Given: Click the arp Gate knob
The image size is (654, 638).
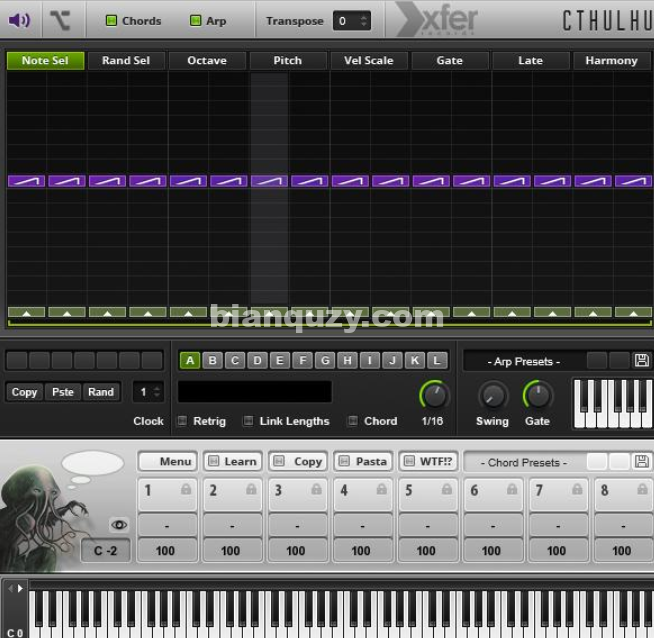Looking at the screenshot, I should tap(538, 395).
